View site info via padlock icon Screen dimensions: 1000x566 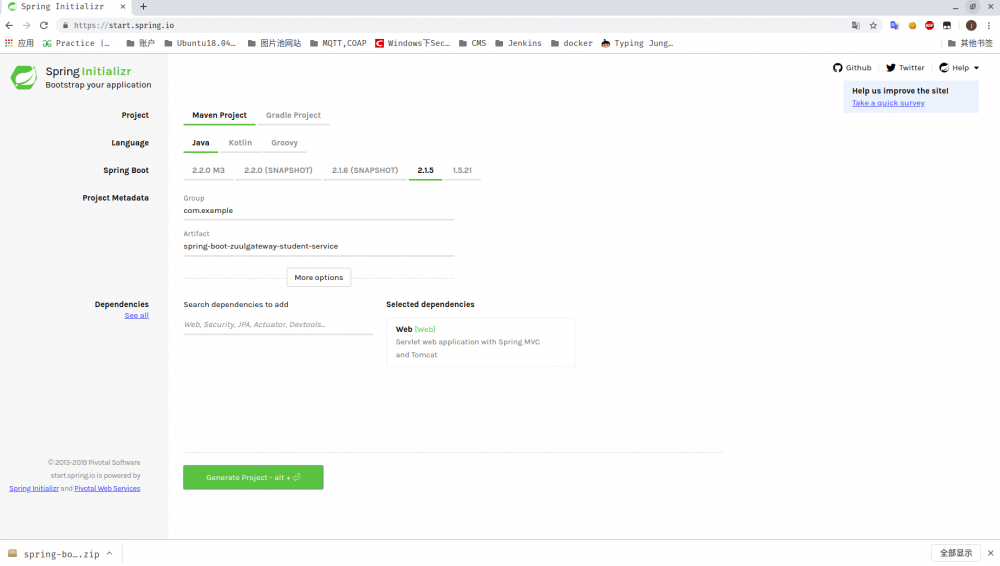tap(65, 26)
